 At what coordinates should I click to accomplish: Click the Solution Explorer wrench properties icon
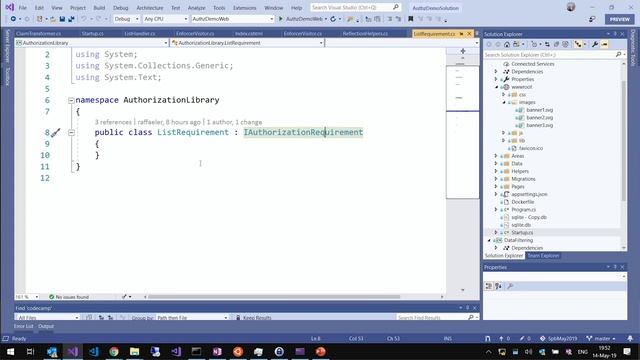pos(595,44)
